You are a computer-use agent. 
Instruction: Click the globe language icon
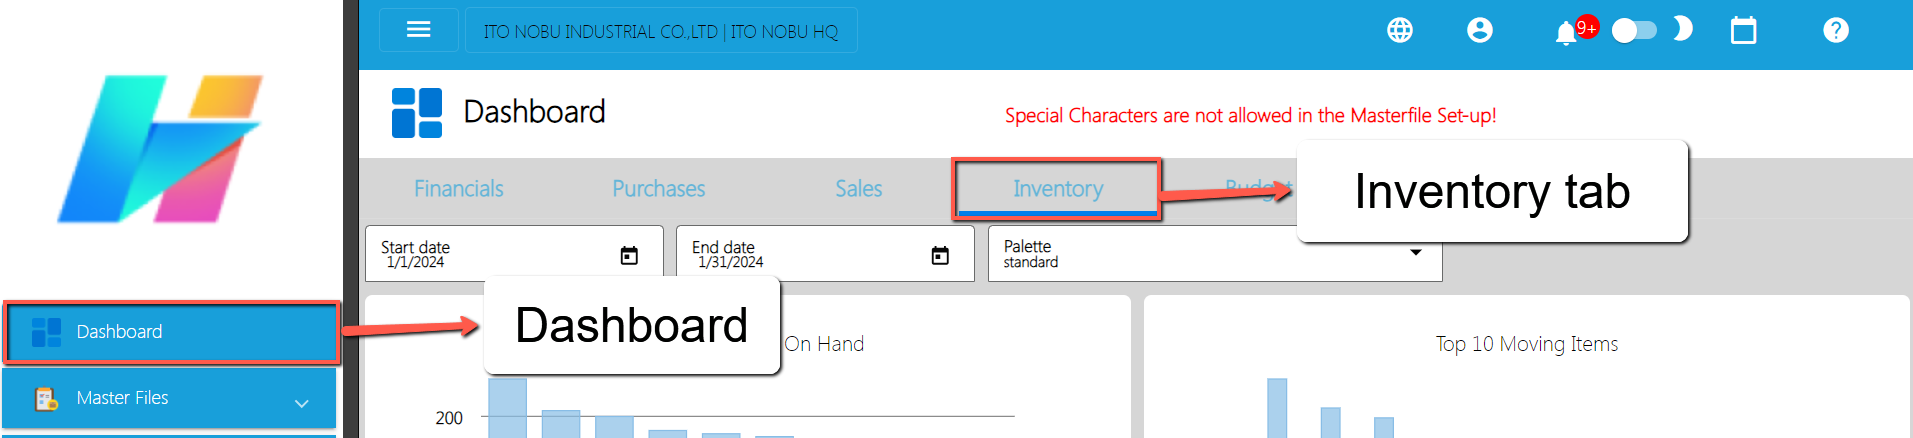click(x=1400, y=30)
